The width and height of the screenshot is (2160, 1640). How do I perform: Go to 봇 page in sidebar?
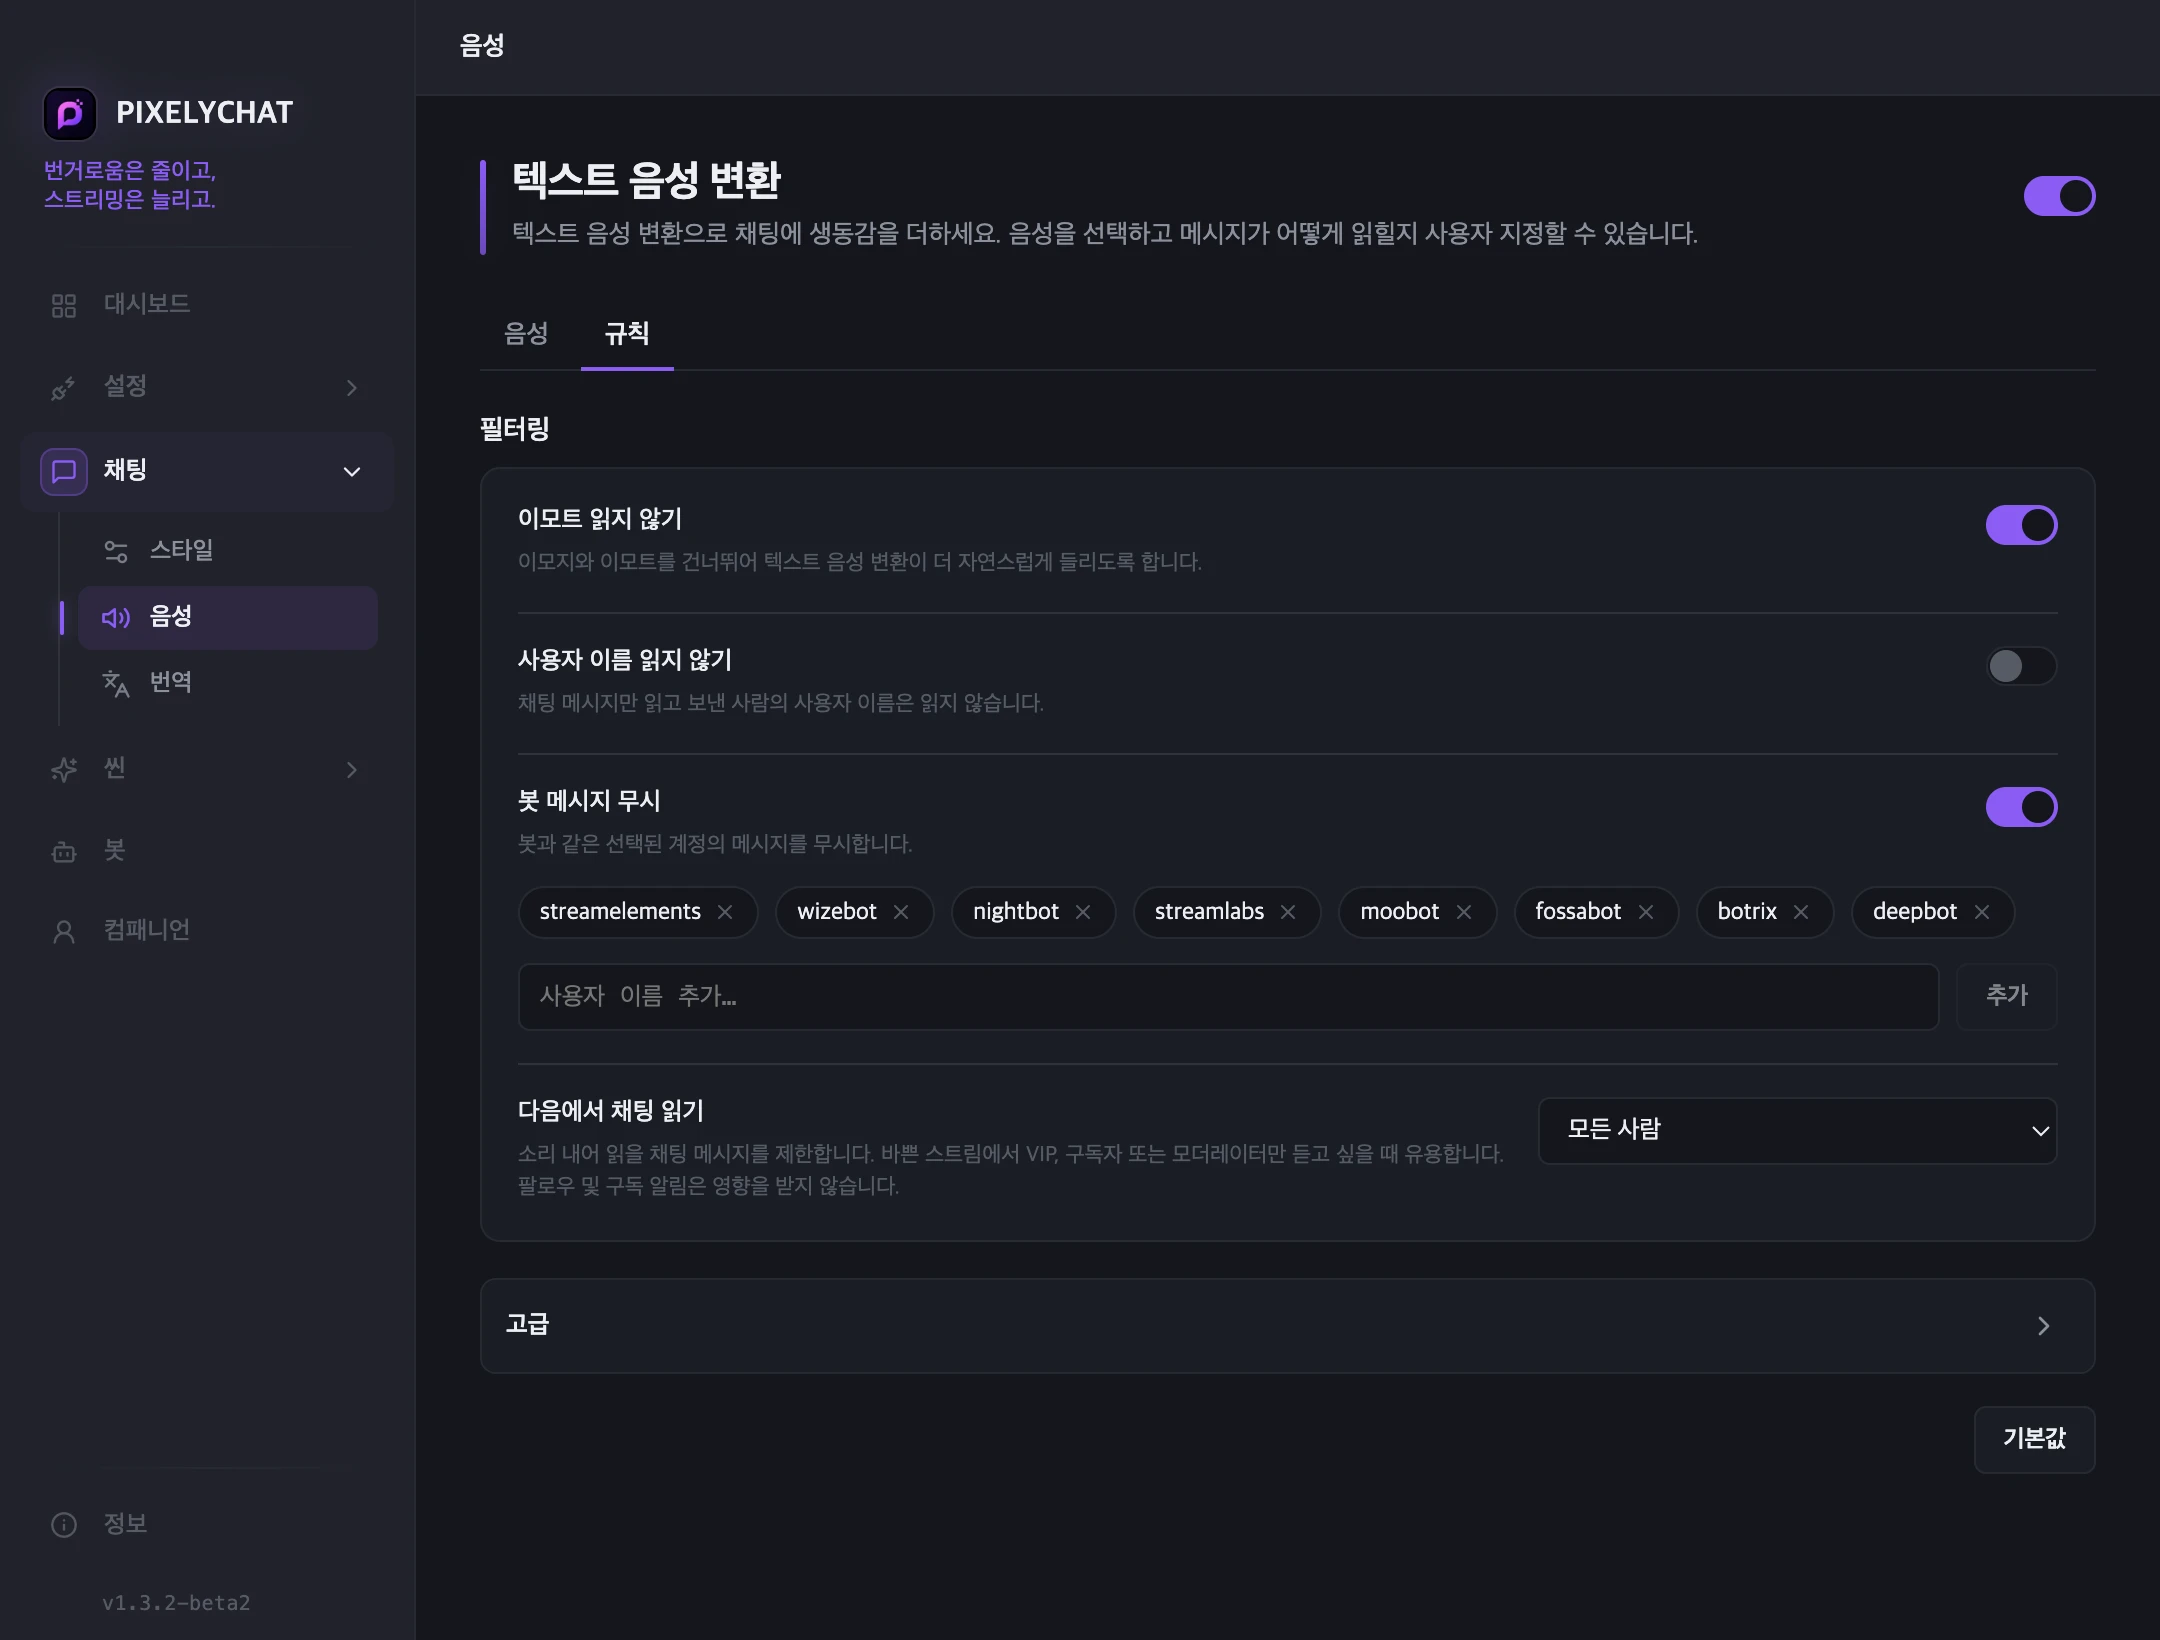(x=207, y=852)
